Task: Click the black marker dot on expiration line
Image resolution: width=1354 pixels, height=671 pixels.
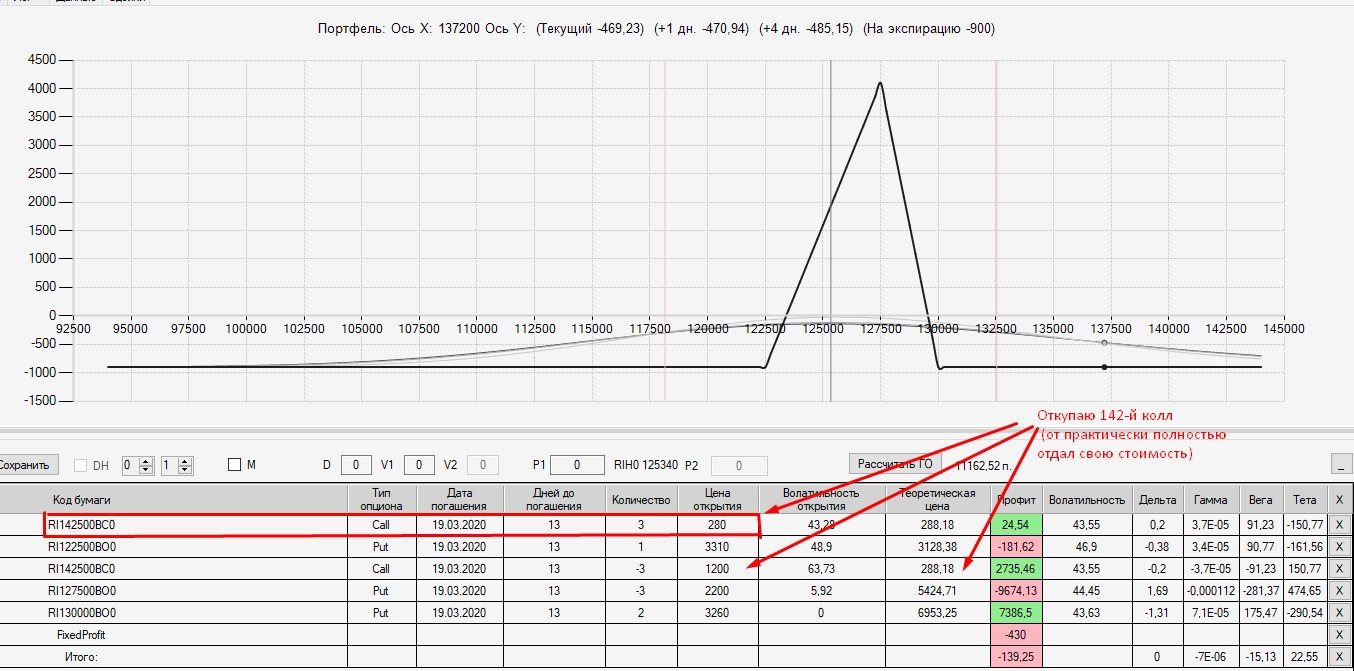Action: pyautogui.click(x=1104, y=367)
